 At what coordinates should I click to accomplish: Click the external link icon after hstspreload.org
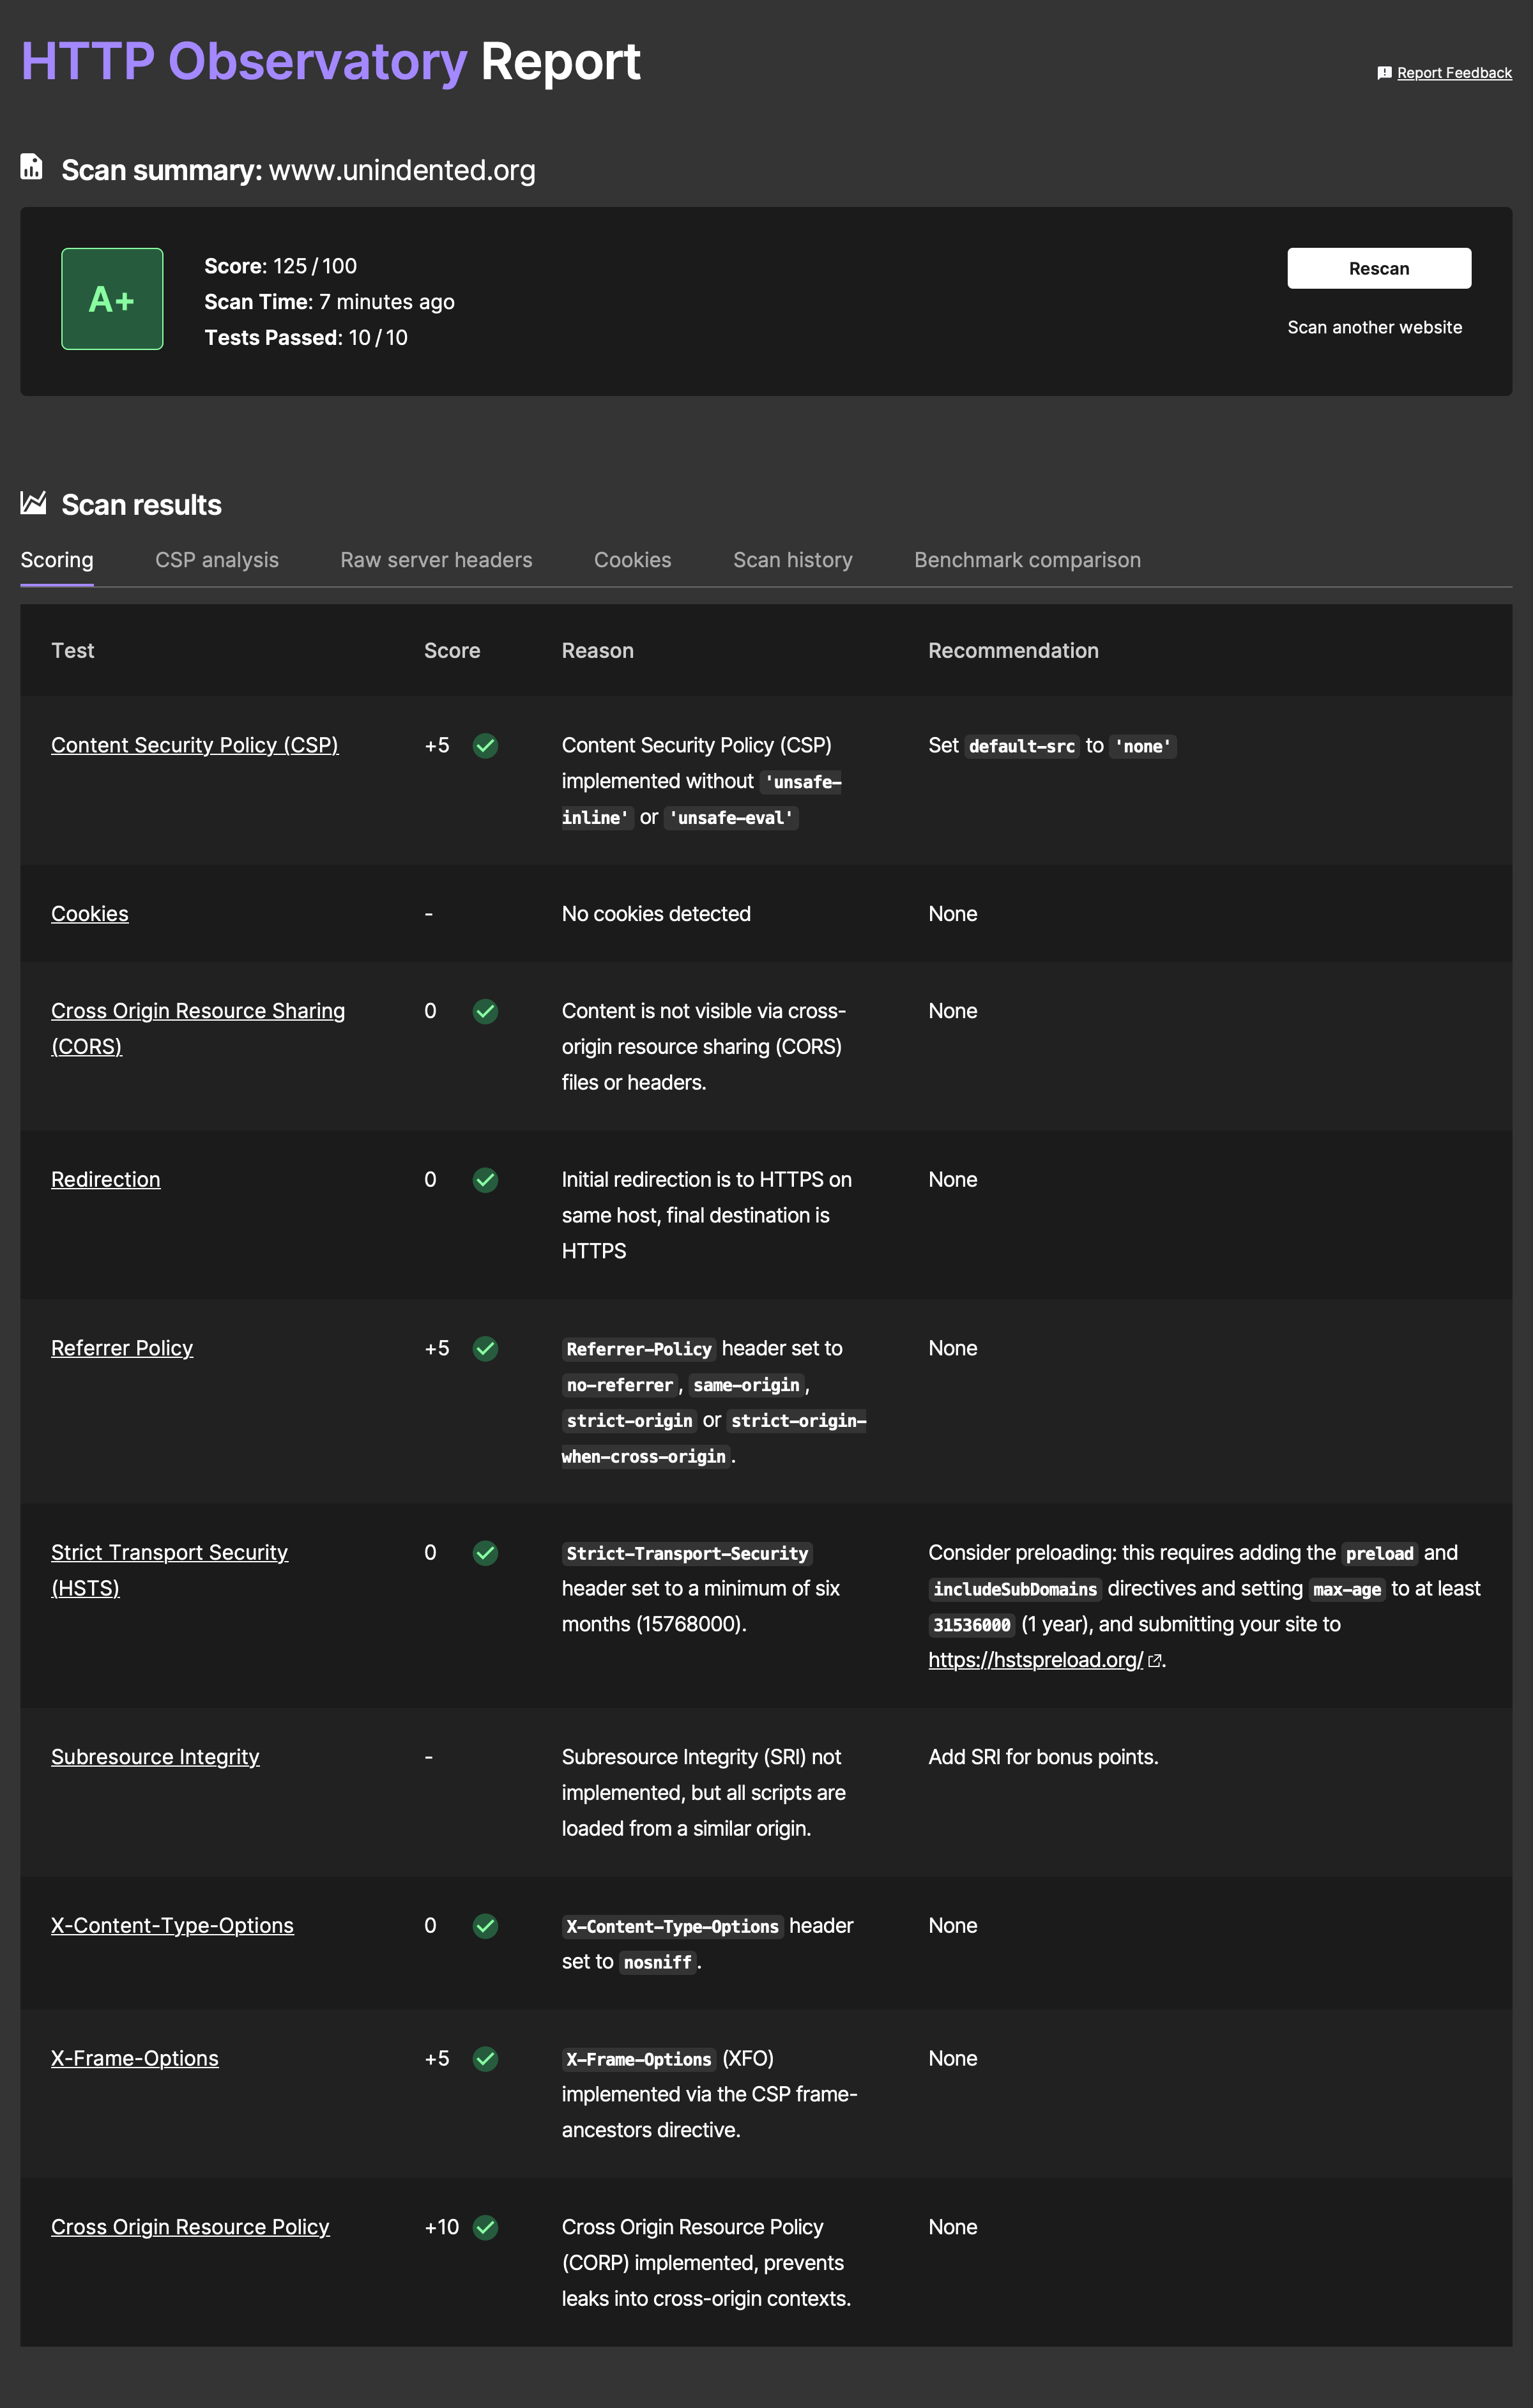(x=1154, y=1660)
